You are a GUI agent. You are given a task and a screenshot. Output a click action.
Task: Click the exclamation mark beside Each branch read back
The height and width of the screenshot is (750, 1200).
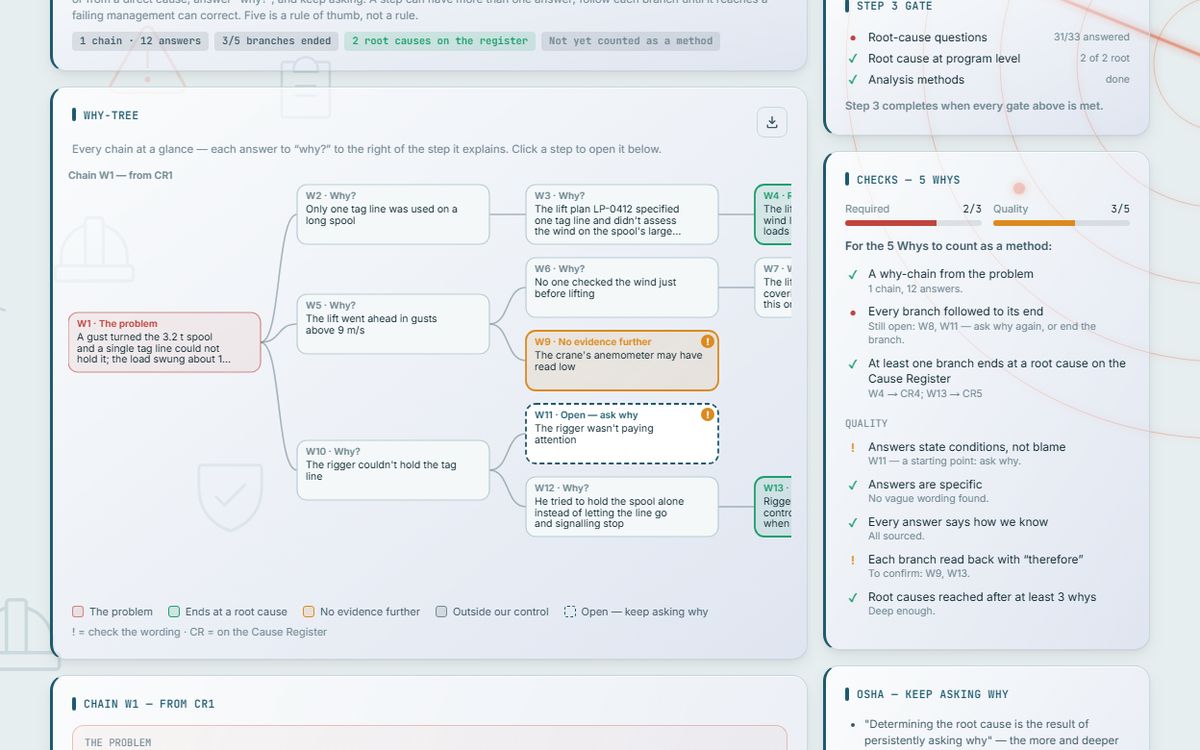click(x=852, y=560)
